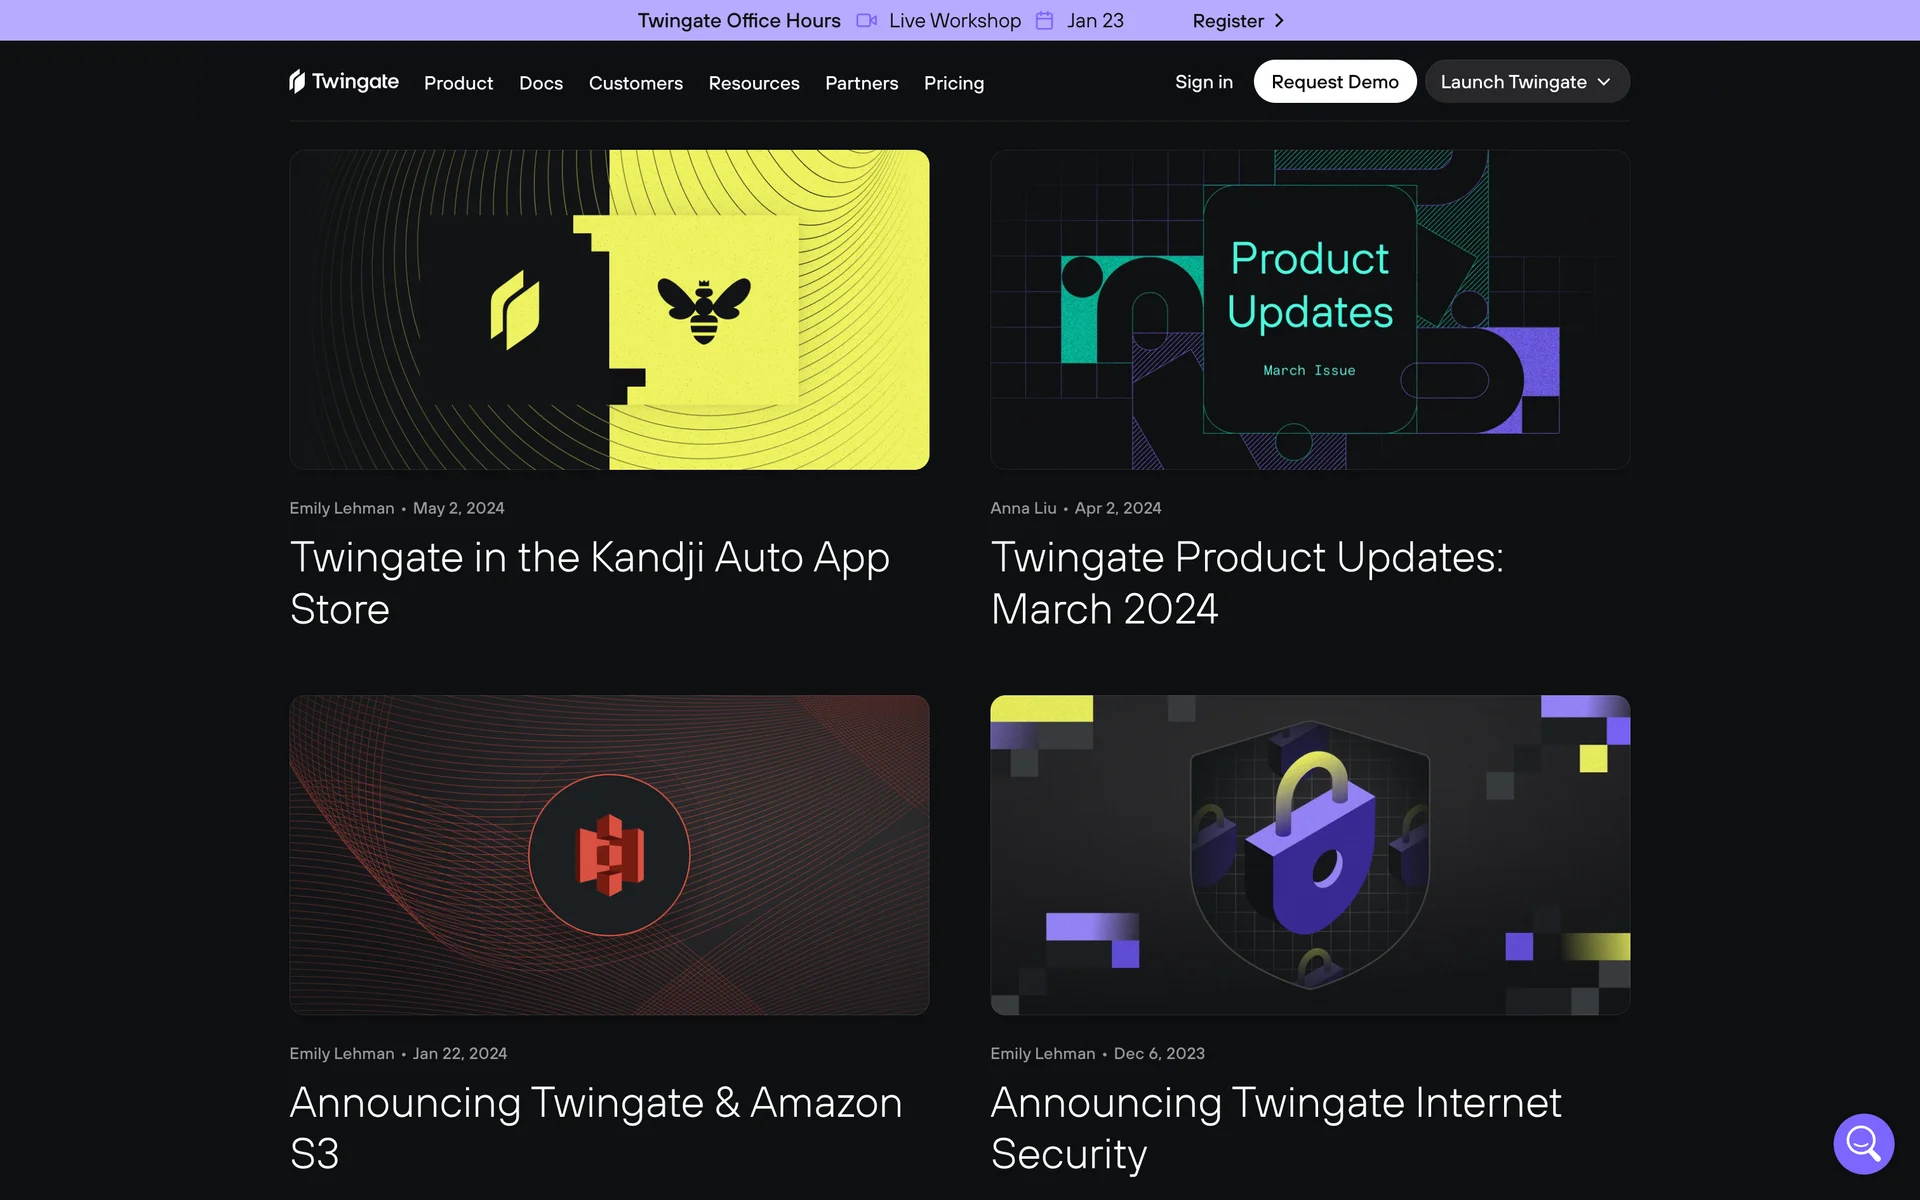
Task: Click the calendar icon beside Jan 23
Action: click(1044, 21)
